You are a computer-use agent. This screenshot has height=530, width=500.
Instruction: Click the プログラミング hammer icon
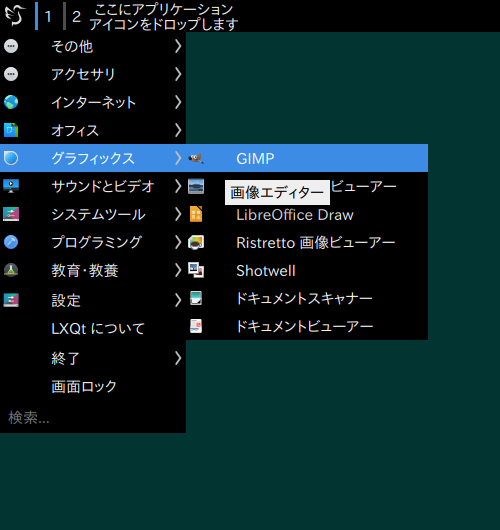tap(11, 242)
